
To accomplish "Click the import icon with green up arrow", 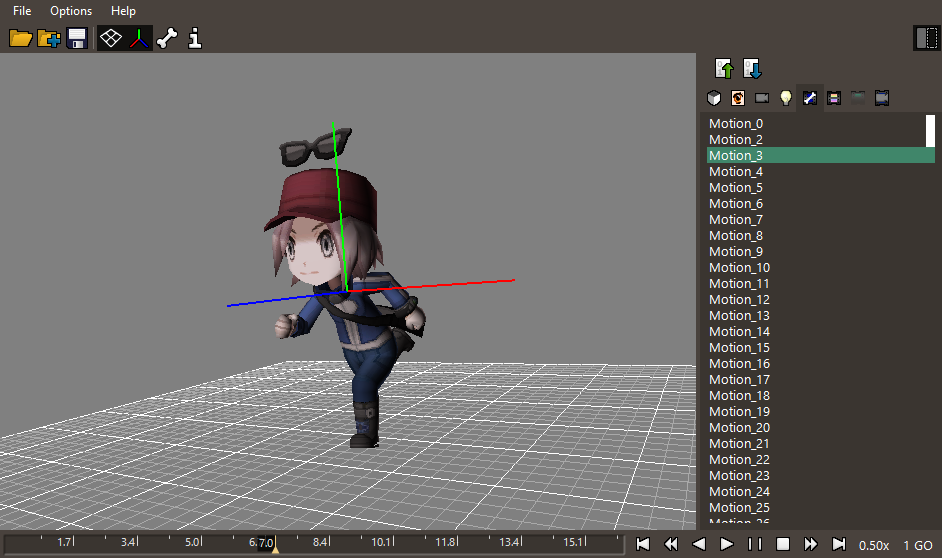I will click(x=724, y=68).
